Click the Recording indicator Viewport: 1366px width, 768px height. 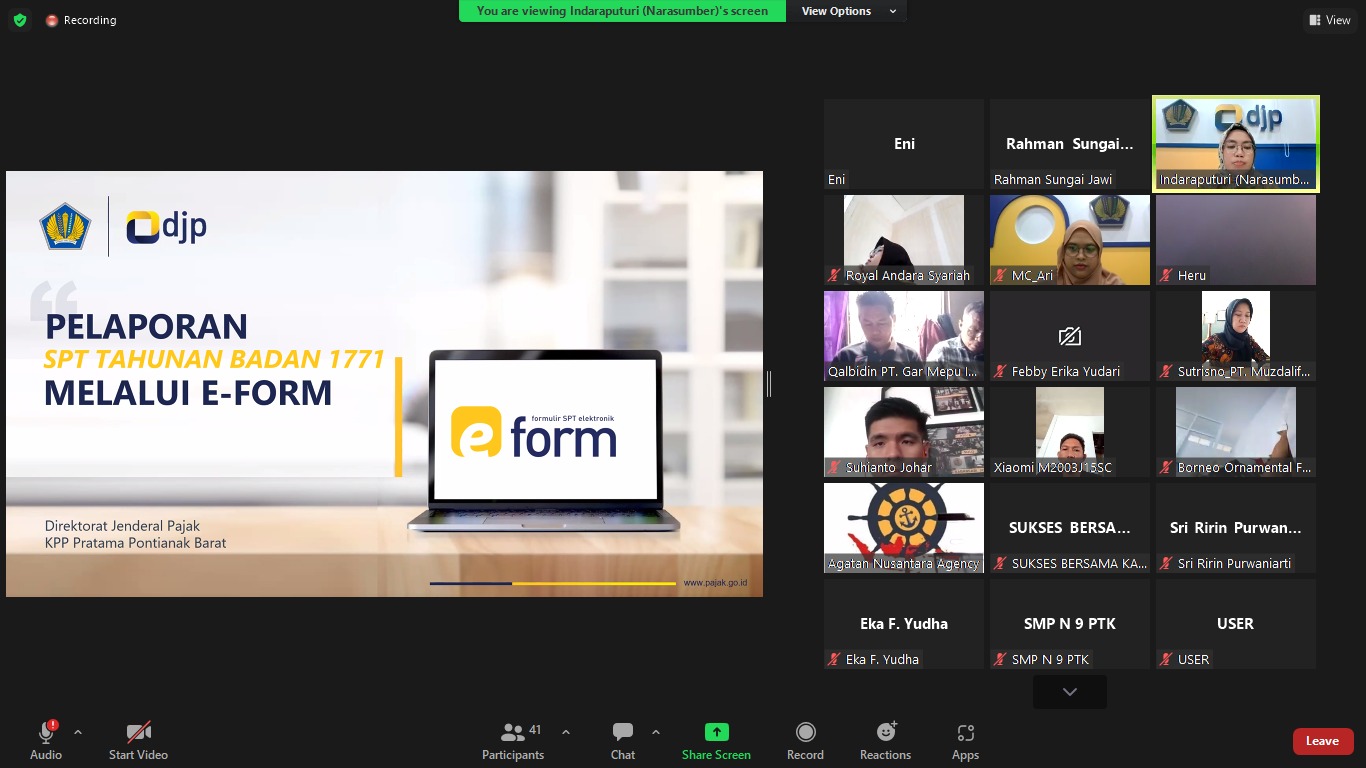81,20
